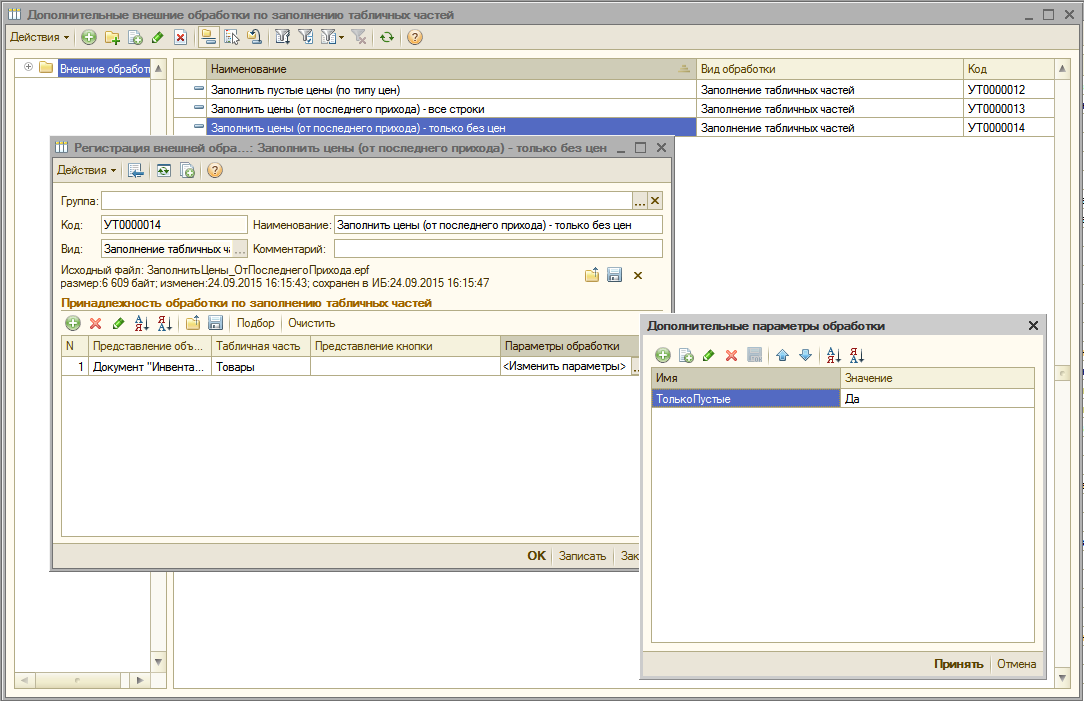Image resolution: width=1084 pixels, height=701 pixels.
Task: Click the Комментарий input field
Action: click(497, 249)
